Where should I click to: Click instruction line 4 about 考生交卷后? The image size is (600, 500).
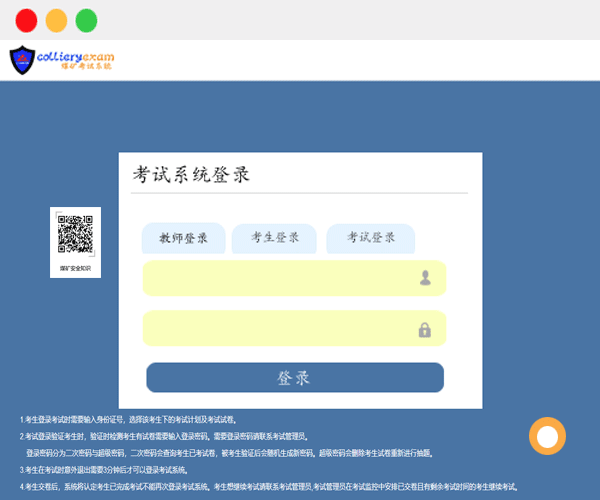270,487
